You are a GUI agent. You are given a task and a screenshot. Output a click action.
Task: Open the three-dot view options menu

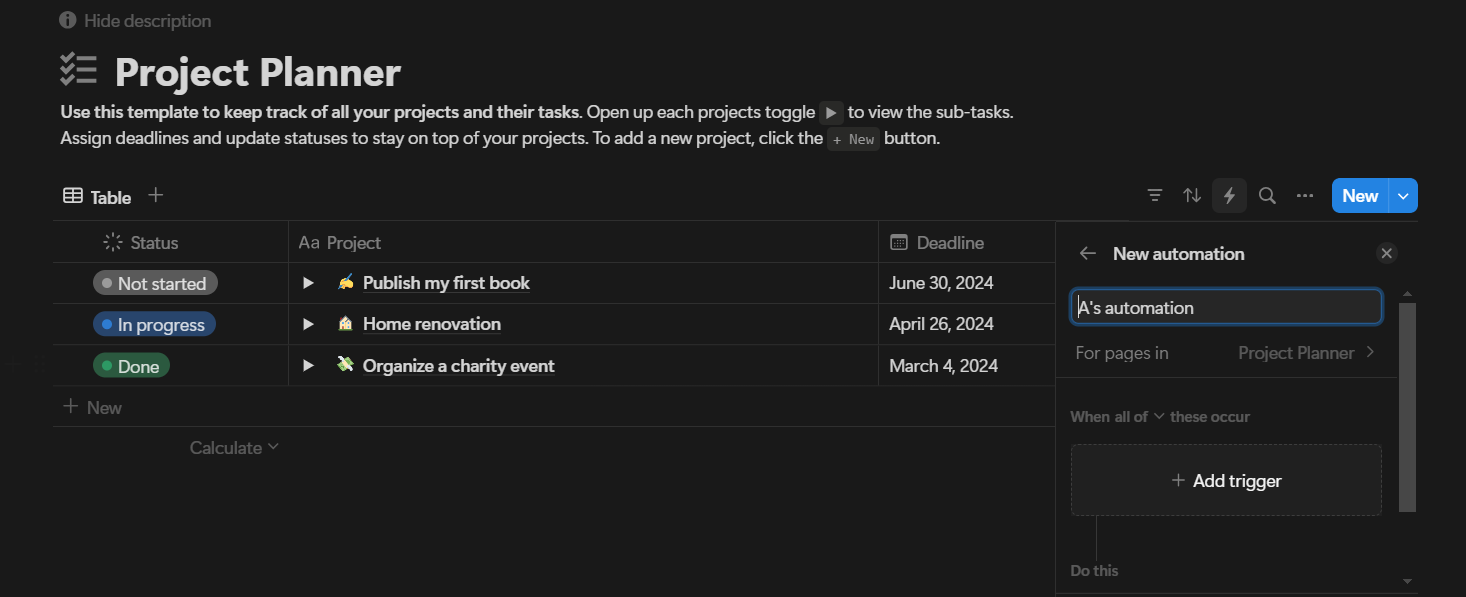coord(1305,196)
